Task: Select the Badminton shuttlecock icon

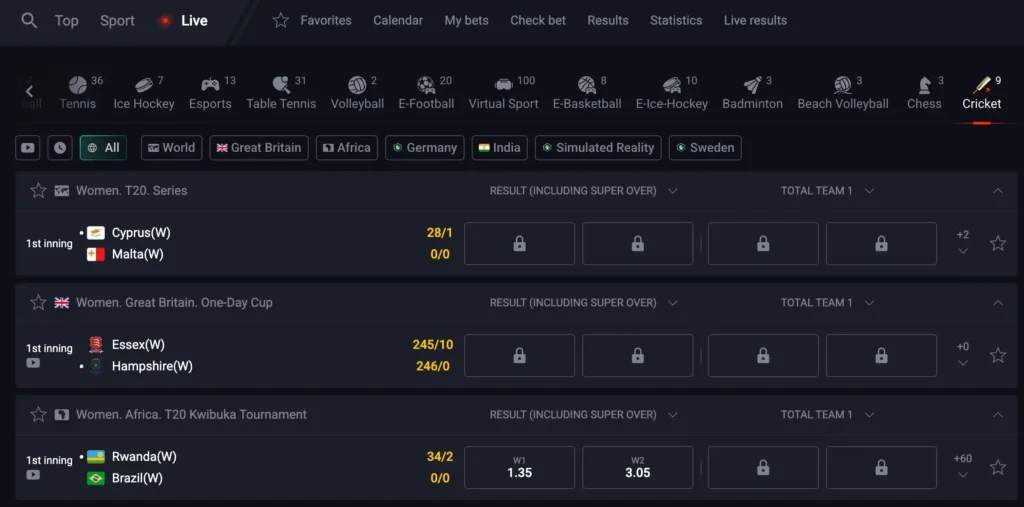Action: 752,86
